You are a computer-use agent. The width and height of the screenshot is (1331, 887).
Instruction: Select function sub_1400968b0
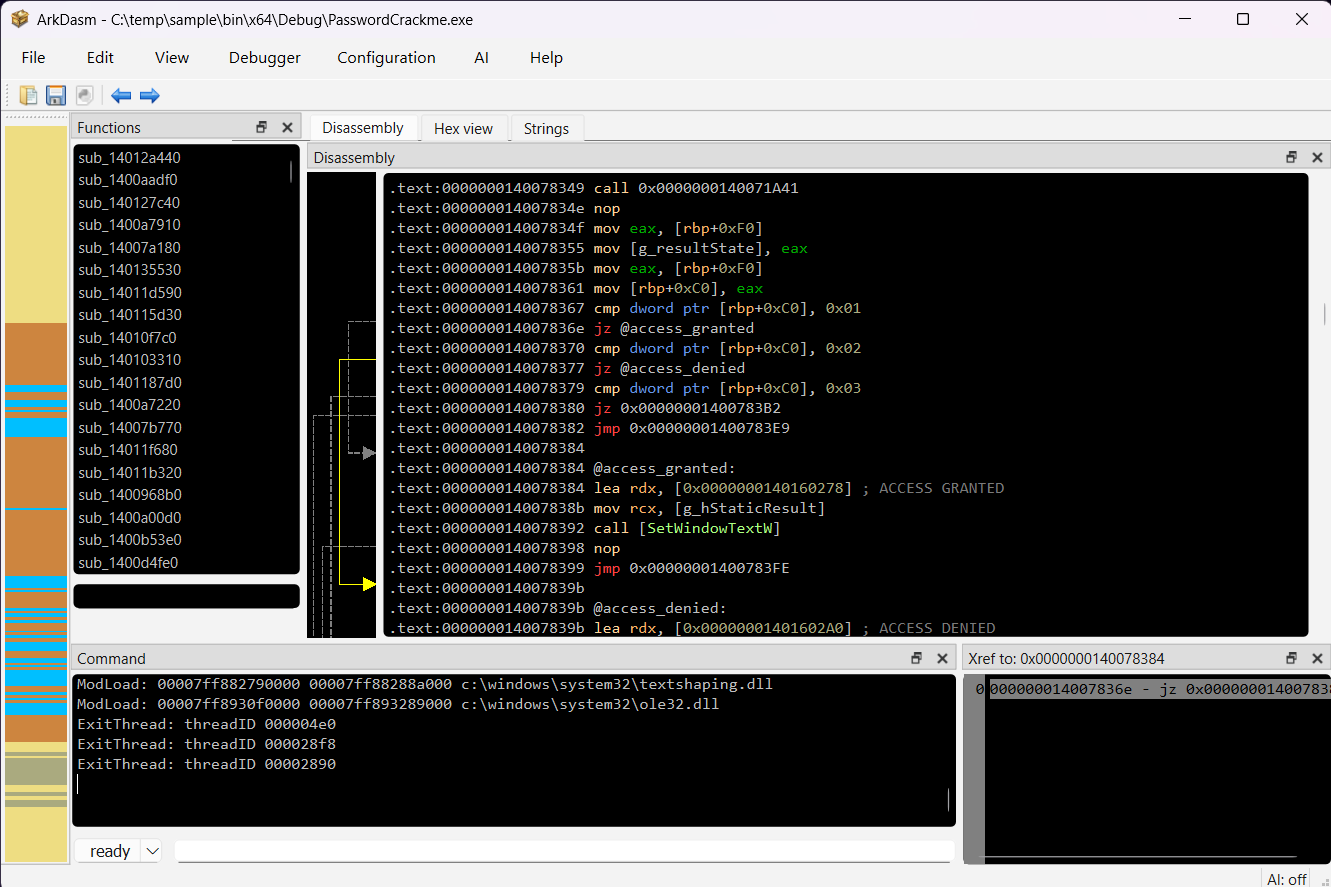130,495
